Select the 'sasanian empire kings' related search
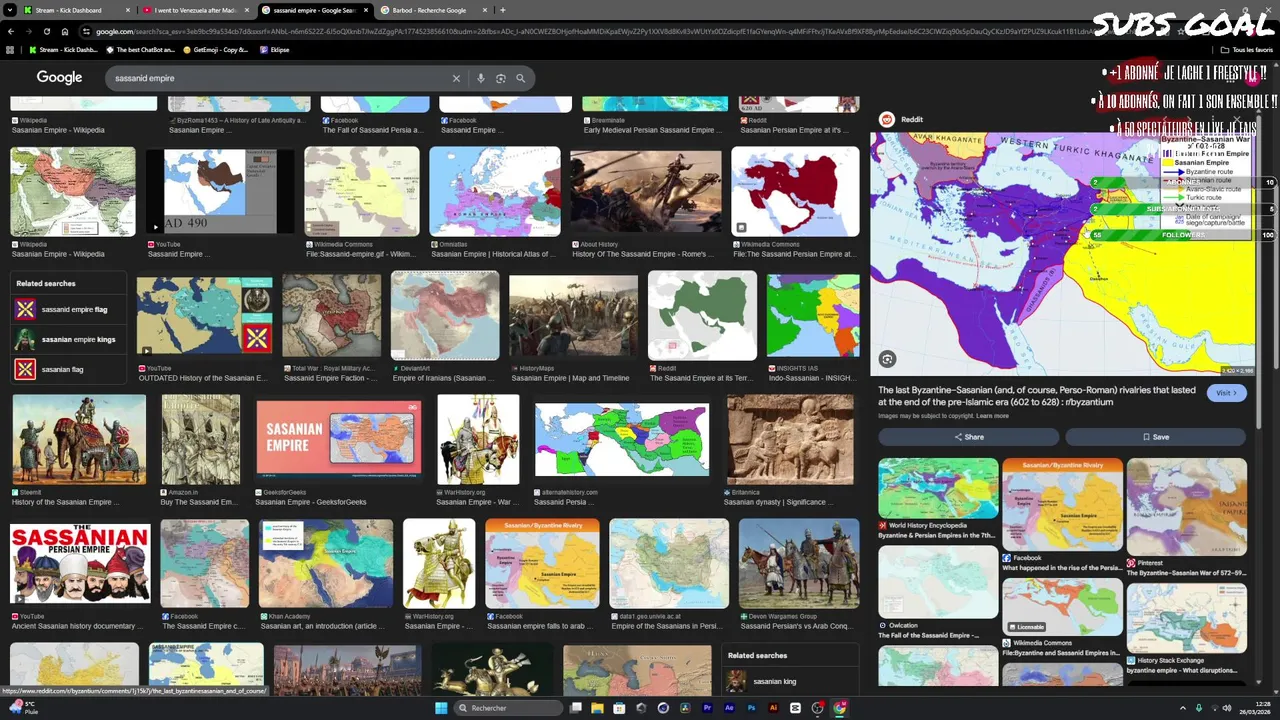 pyautogui.click(x=68, y=340)
